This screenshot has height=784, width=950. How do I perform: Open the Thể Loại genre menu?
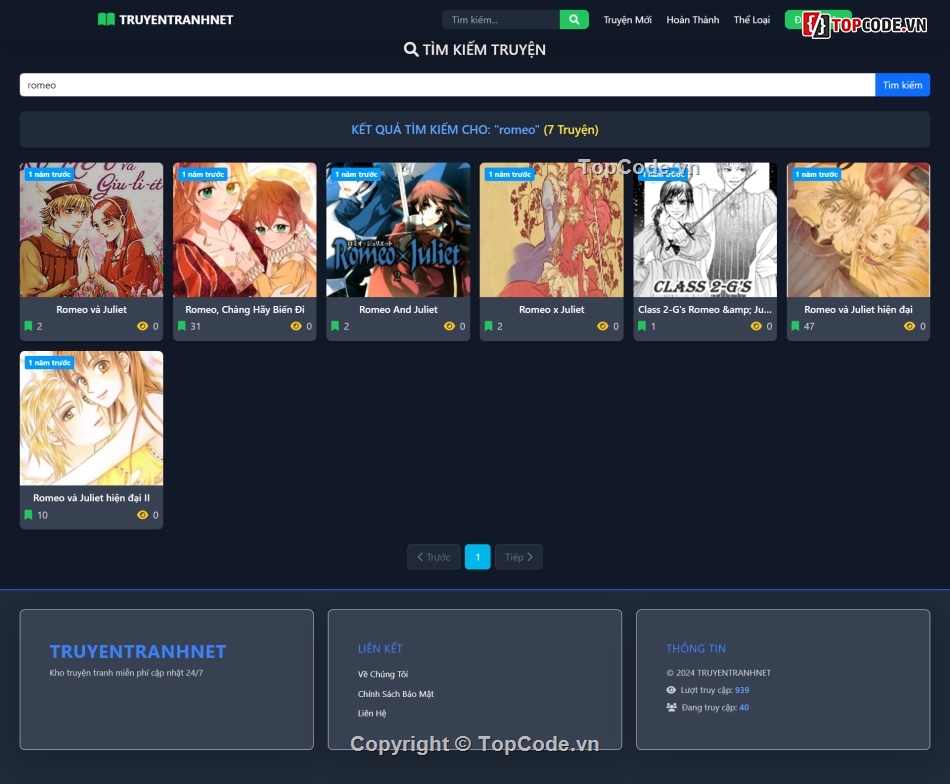point(751,20)
